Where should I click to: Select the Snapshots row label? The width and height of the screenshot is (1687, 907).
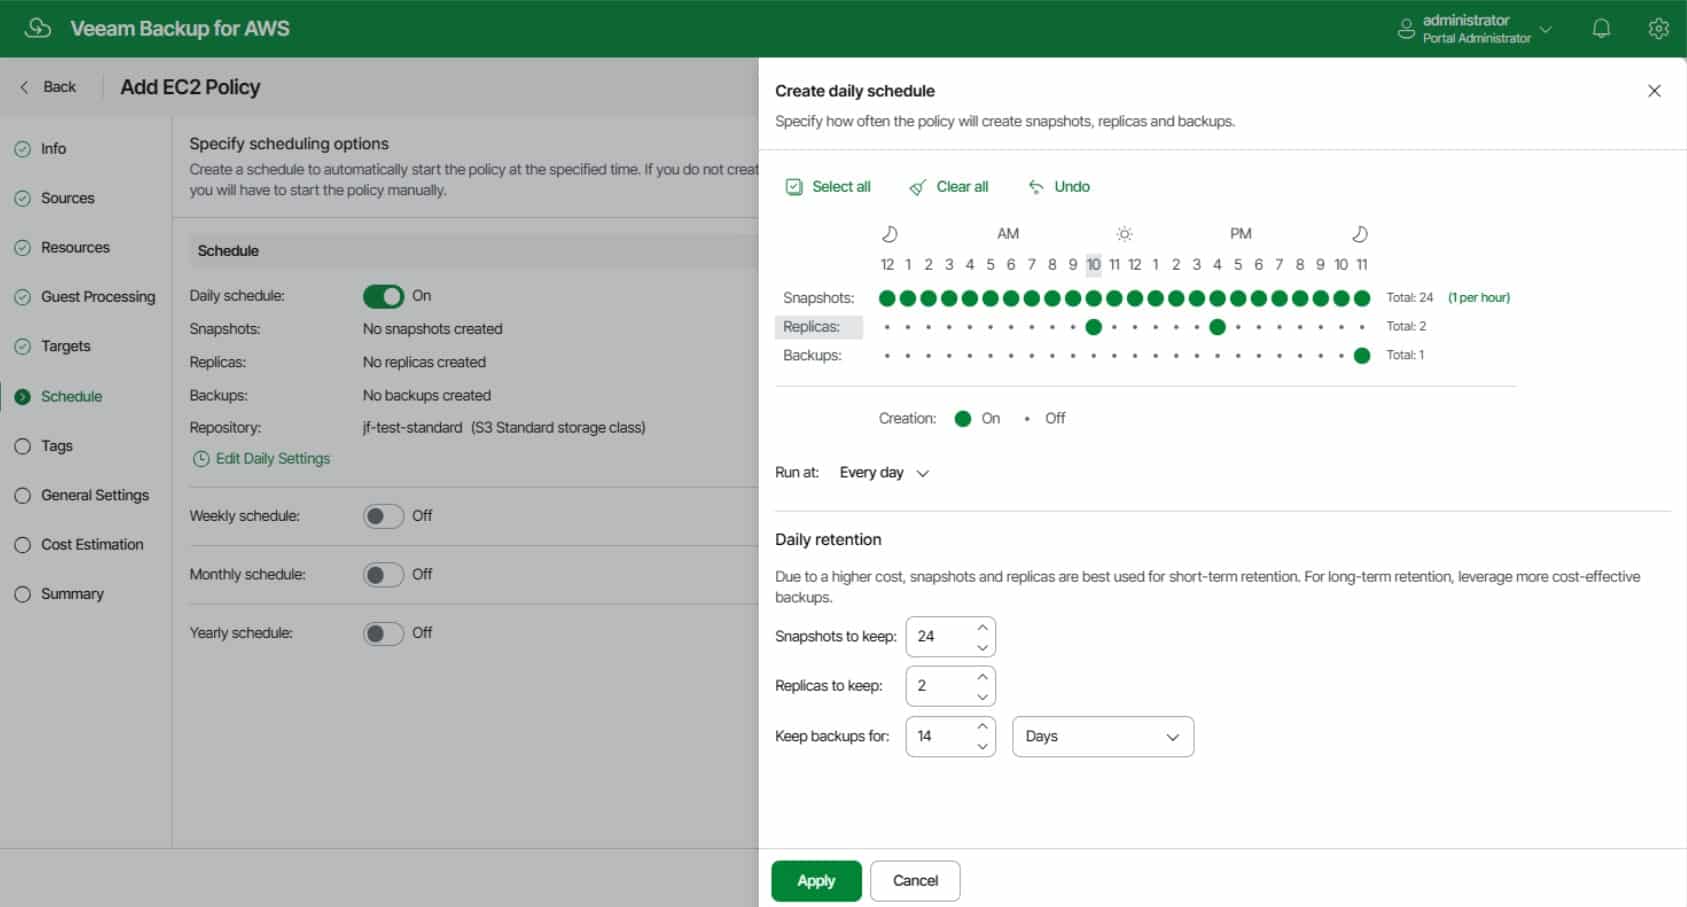coord(819,298)
